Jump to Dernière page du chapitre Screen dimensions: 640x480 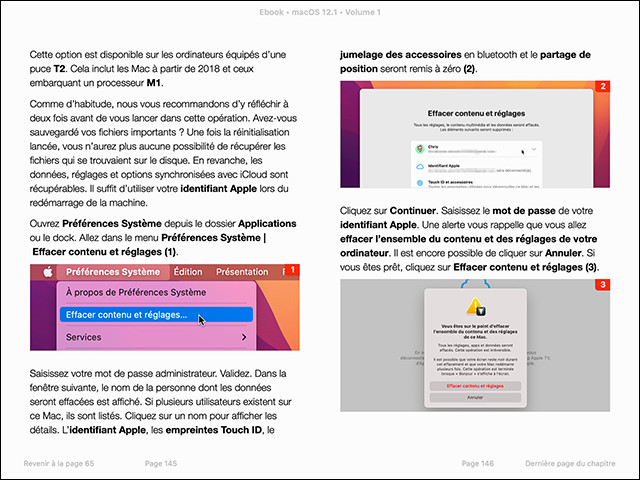(571, 464)
